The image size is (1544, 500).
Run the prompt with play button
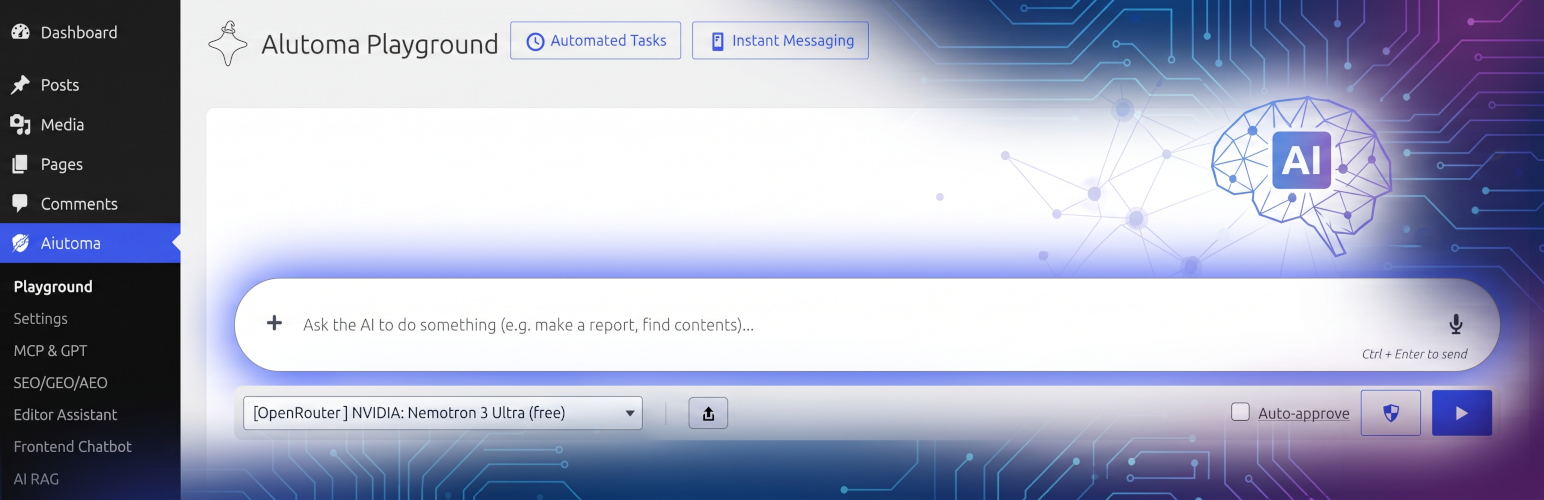[x=1462, y=413]
